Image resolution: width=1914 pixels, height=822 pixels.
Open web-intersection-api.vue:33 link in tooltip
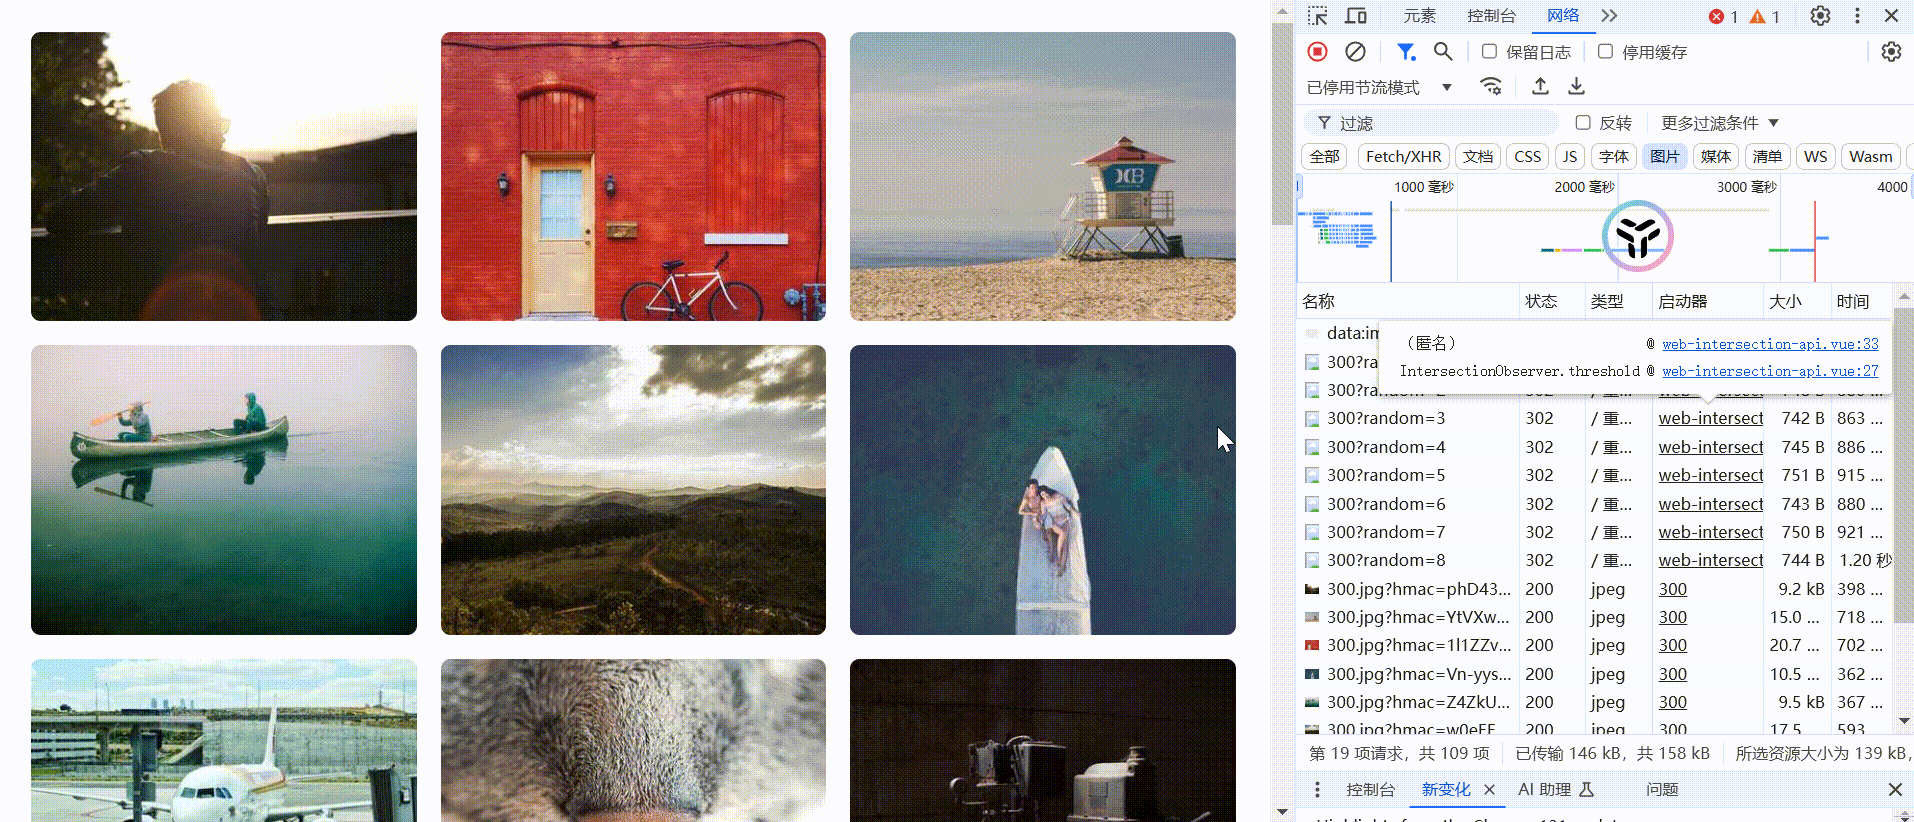pyautogui.click(x=1770, y=344)
